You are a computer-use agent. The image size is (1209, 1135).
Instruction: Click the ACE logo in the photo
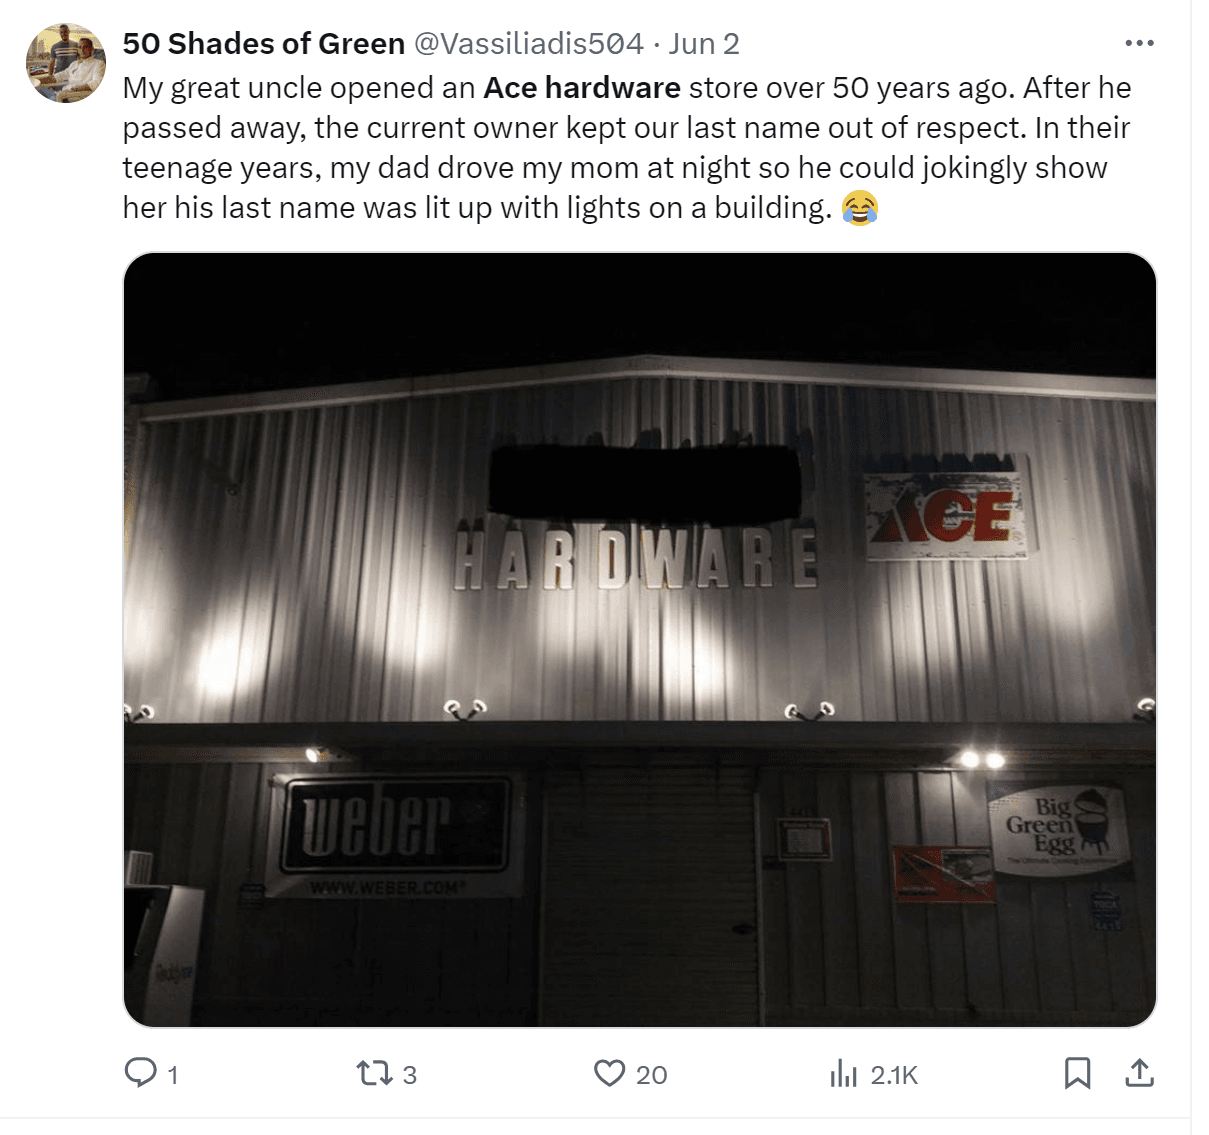tap(946, 515)
